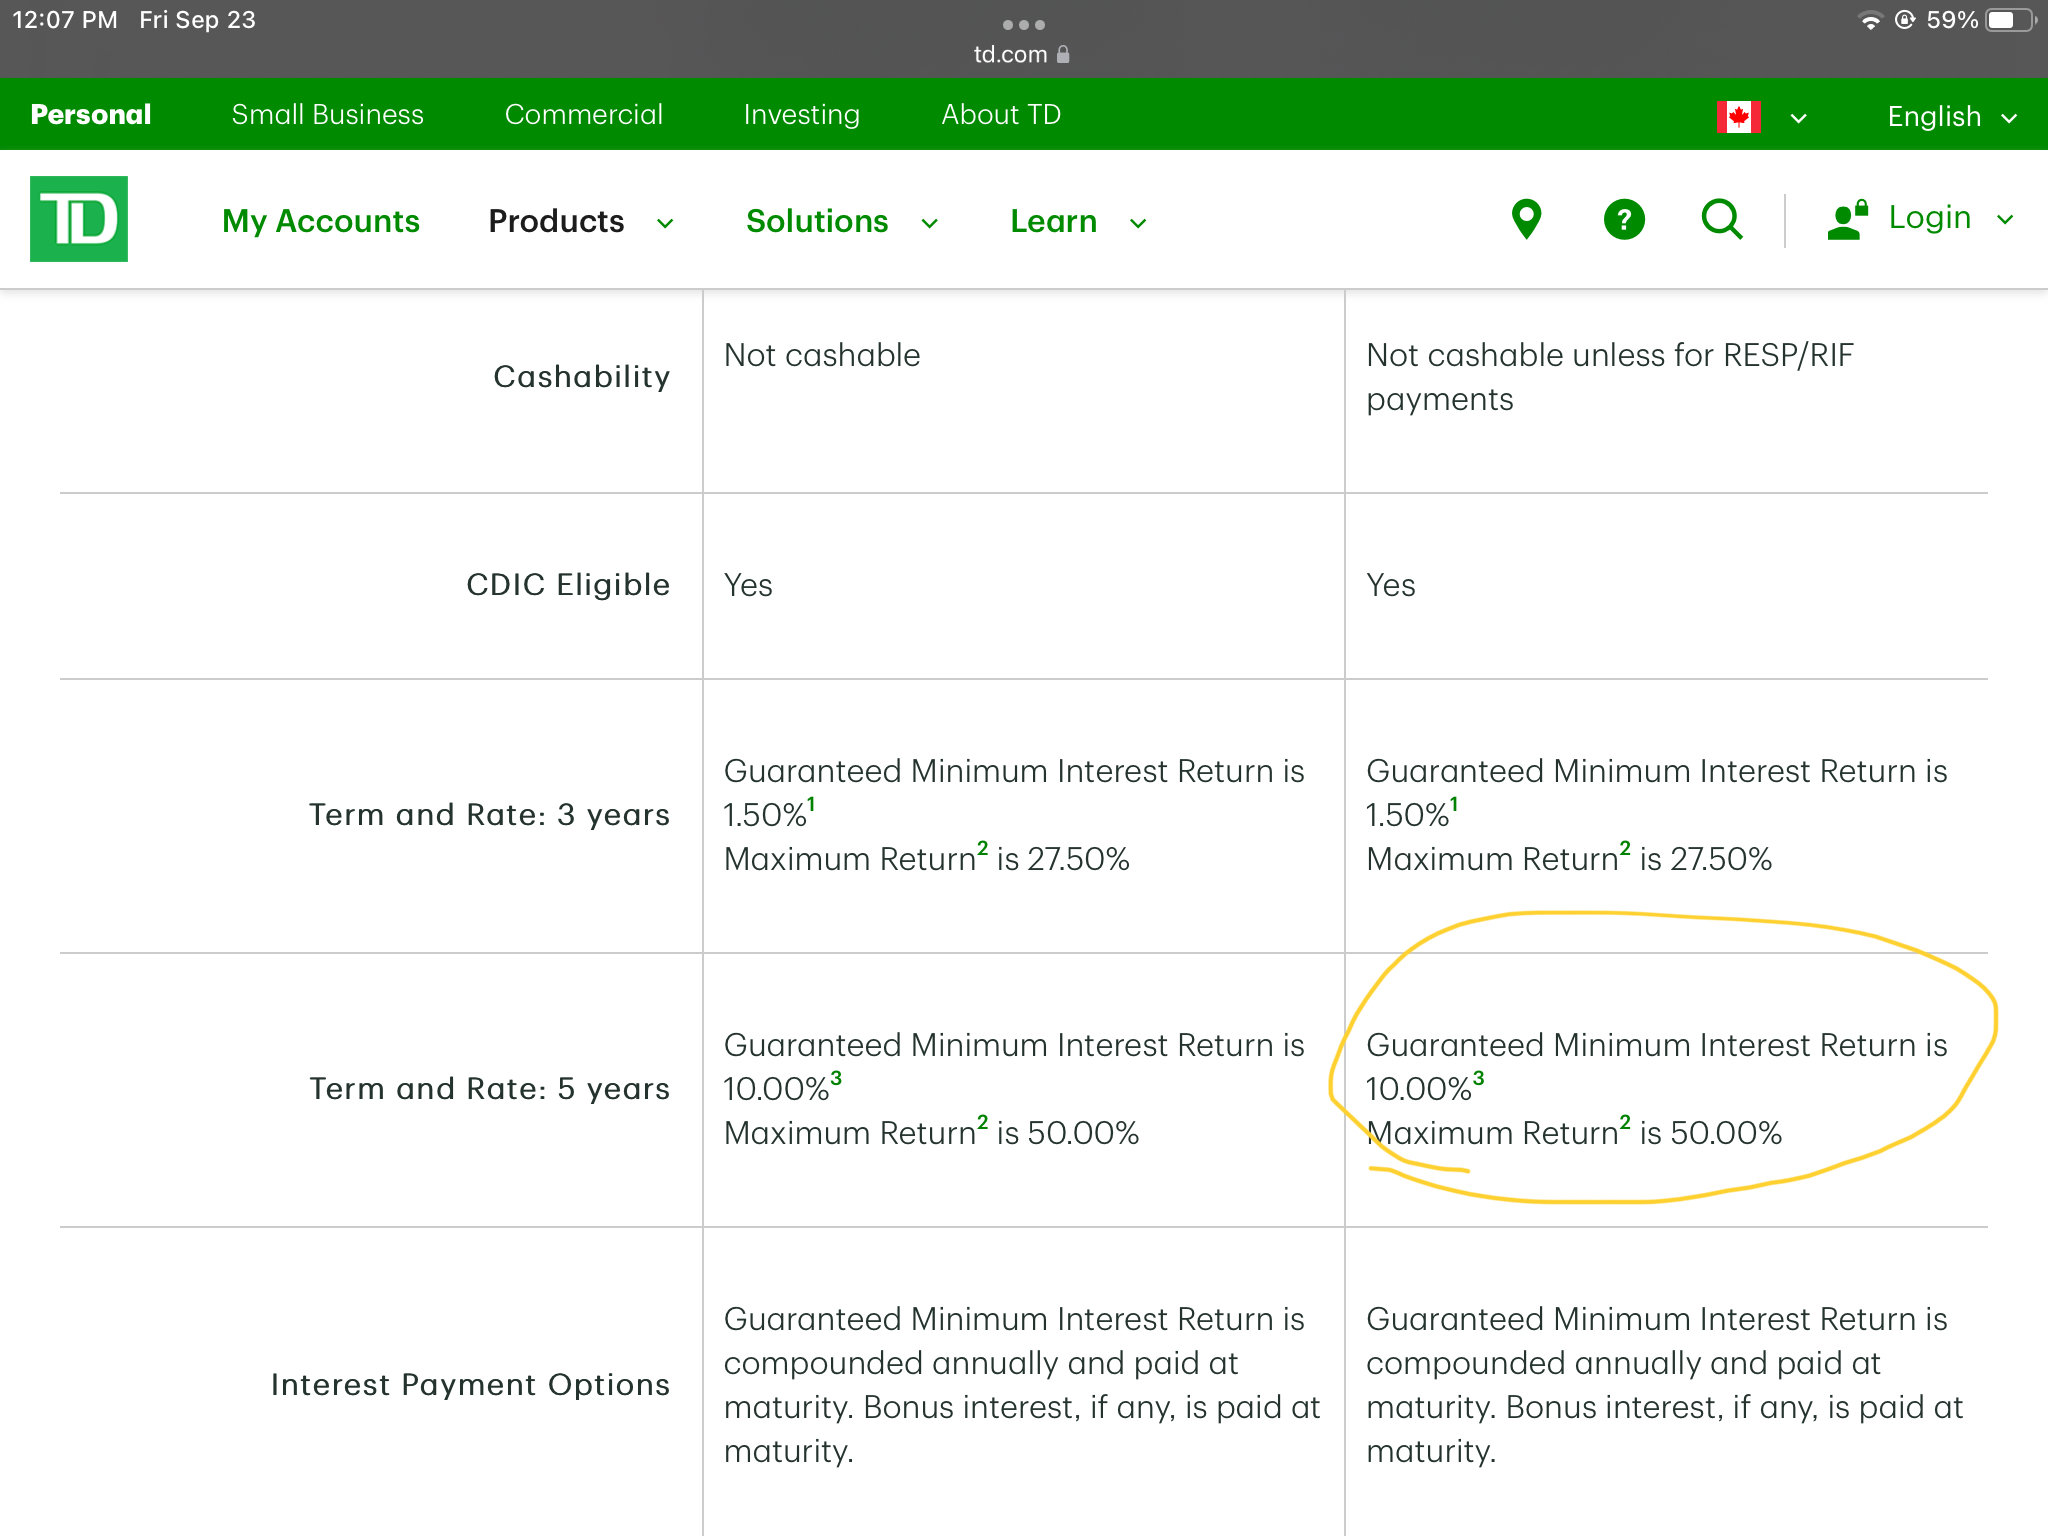The width and height of the screenshot is (2048, 1536).
Task: Expand the country selector chevron
Action: coord(1798,118)
